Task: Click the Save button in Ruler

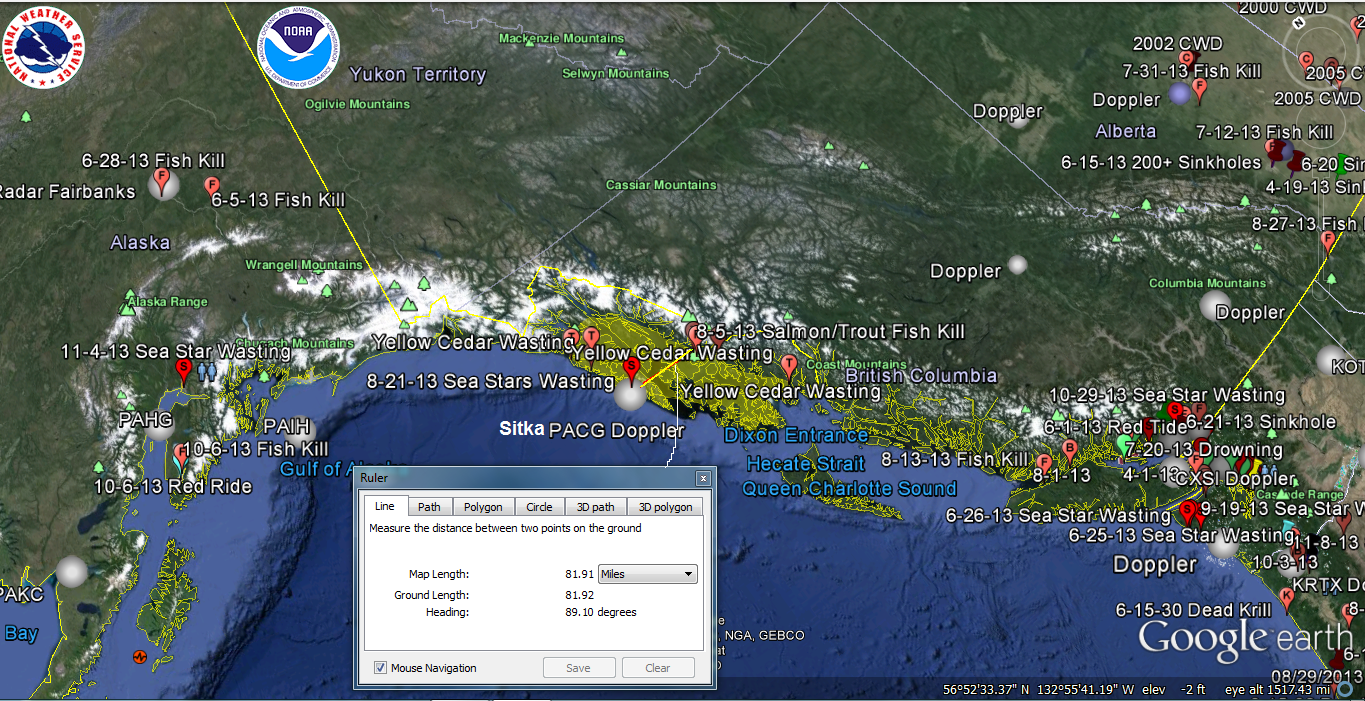Action: click(x=578, y=668)
